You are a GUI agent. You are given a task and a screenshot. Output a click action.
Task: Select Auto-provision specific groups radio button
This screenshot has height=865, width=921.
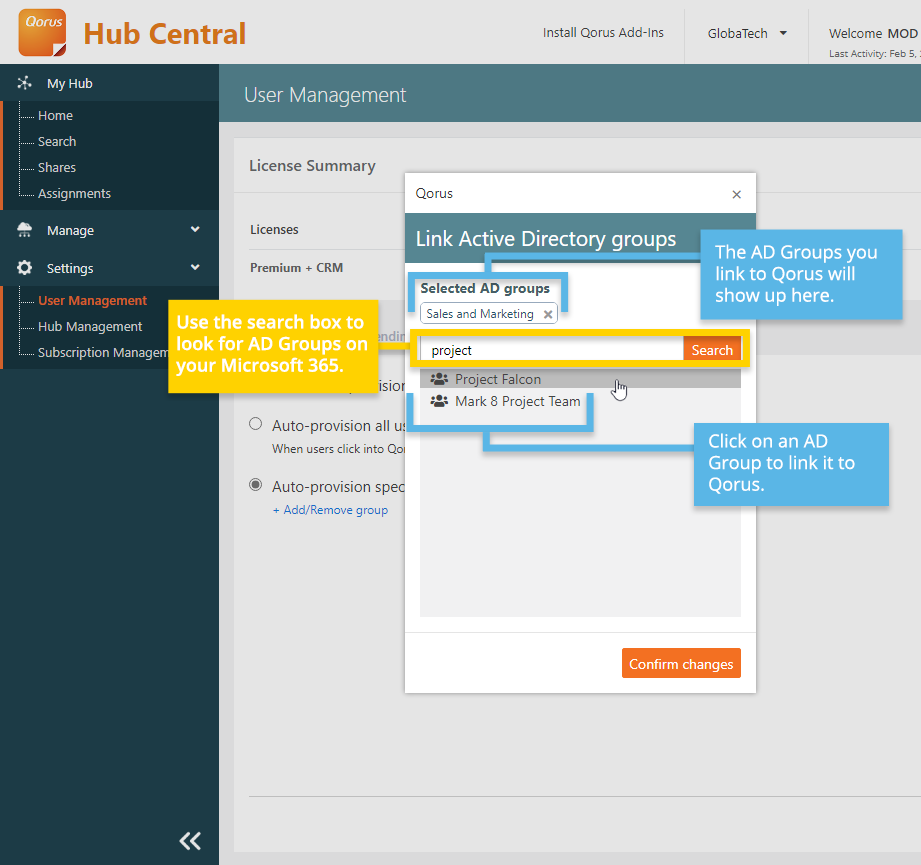(256, 485)
